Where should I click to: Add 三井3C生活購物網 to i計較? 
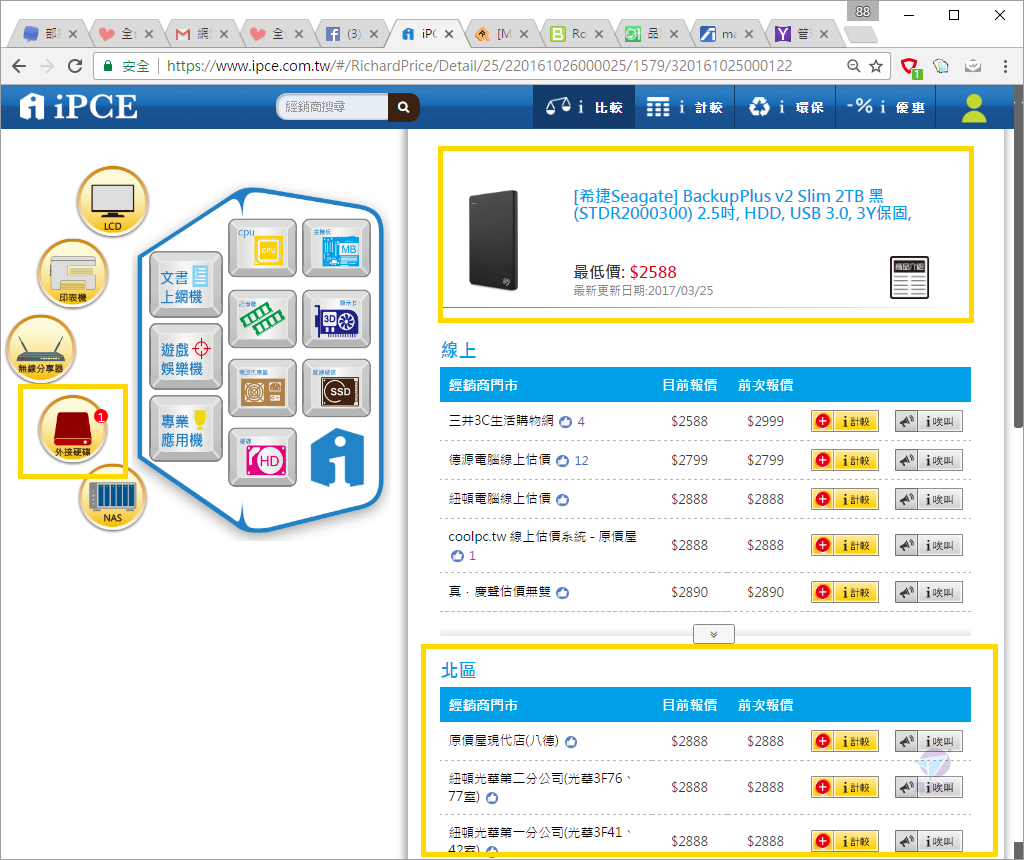(844, 421)
